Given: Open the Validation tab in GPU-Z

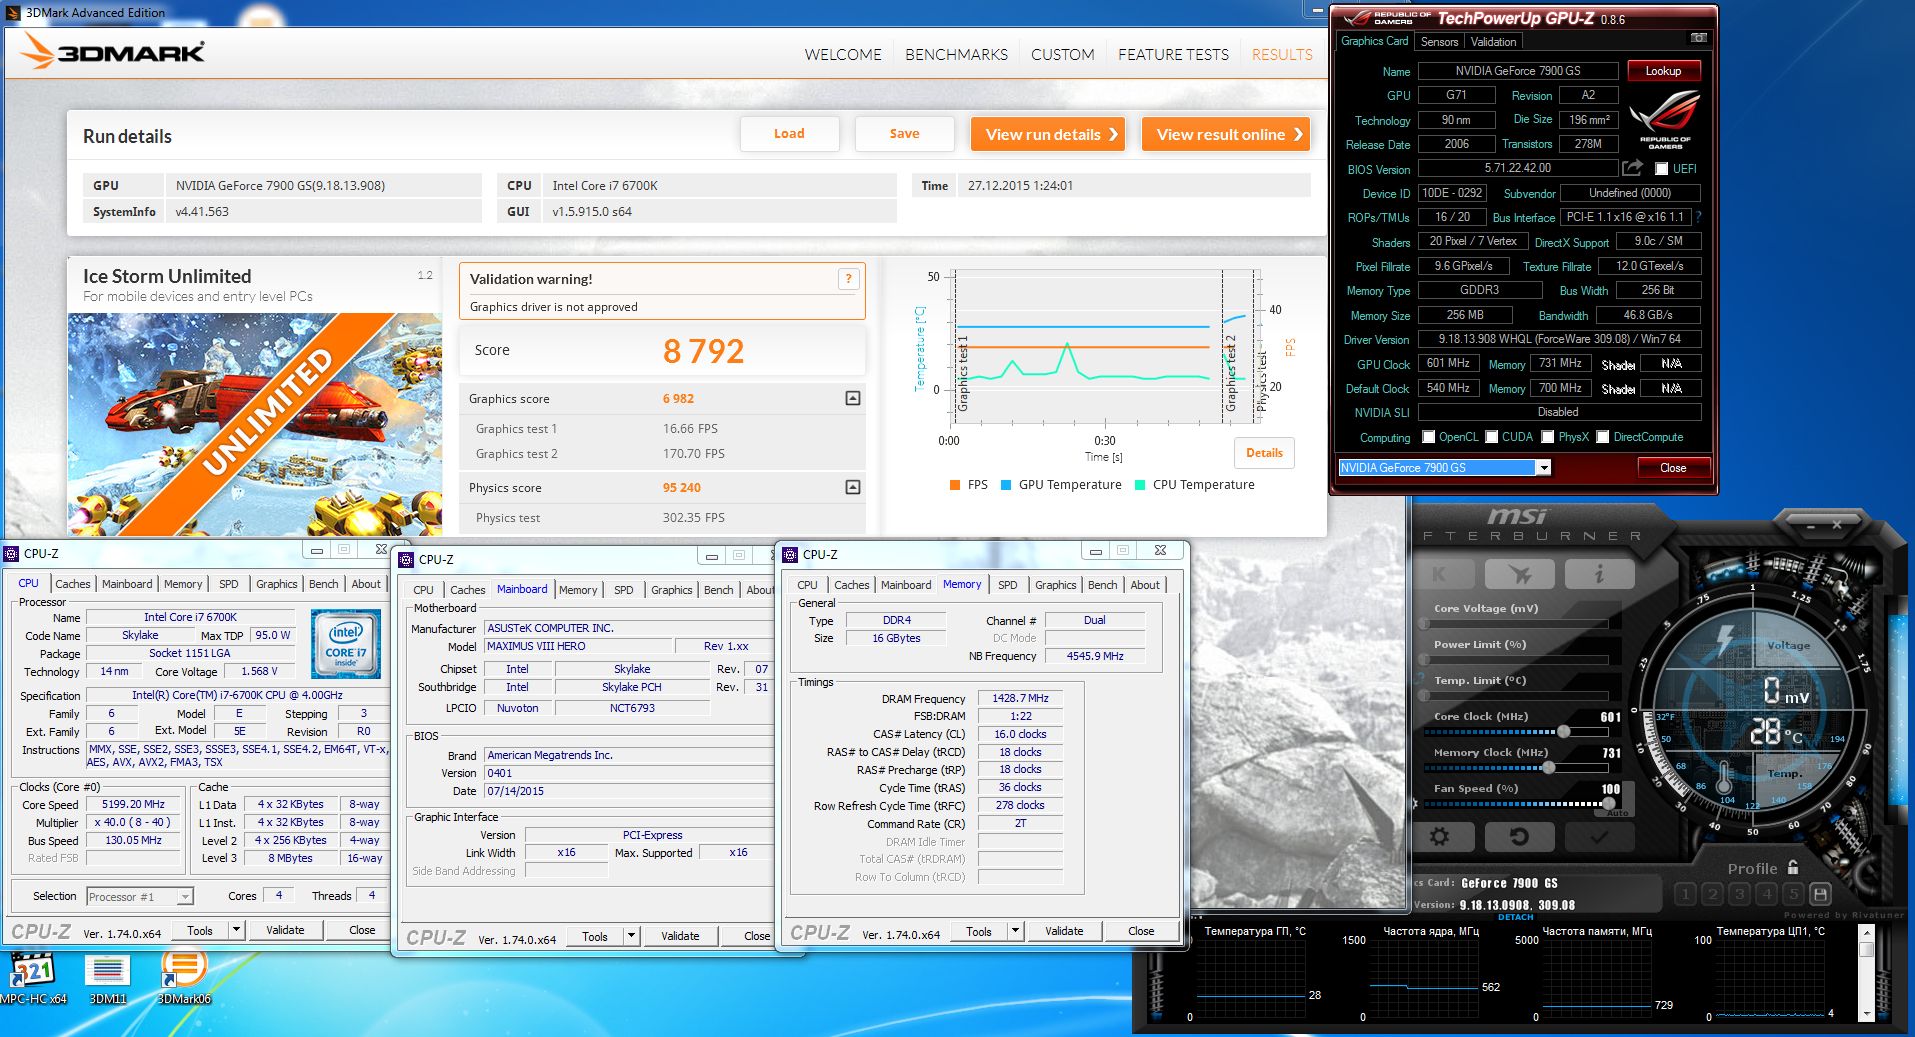Looking at the screenshot, I should [1493, 42].
